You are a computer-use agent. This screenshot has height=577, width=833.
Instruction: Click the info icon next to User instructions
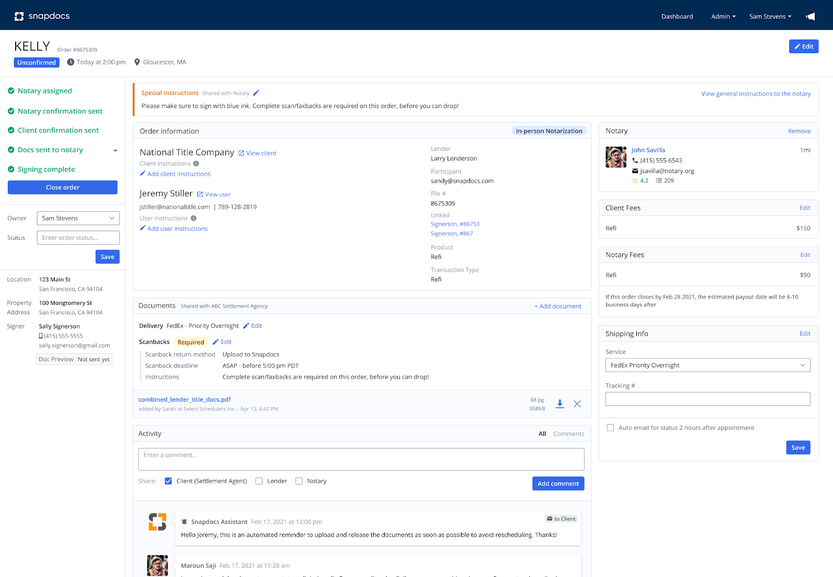pos(193,218)
